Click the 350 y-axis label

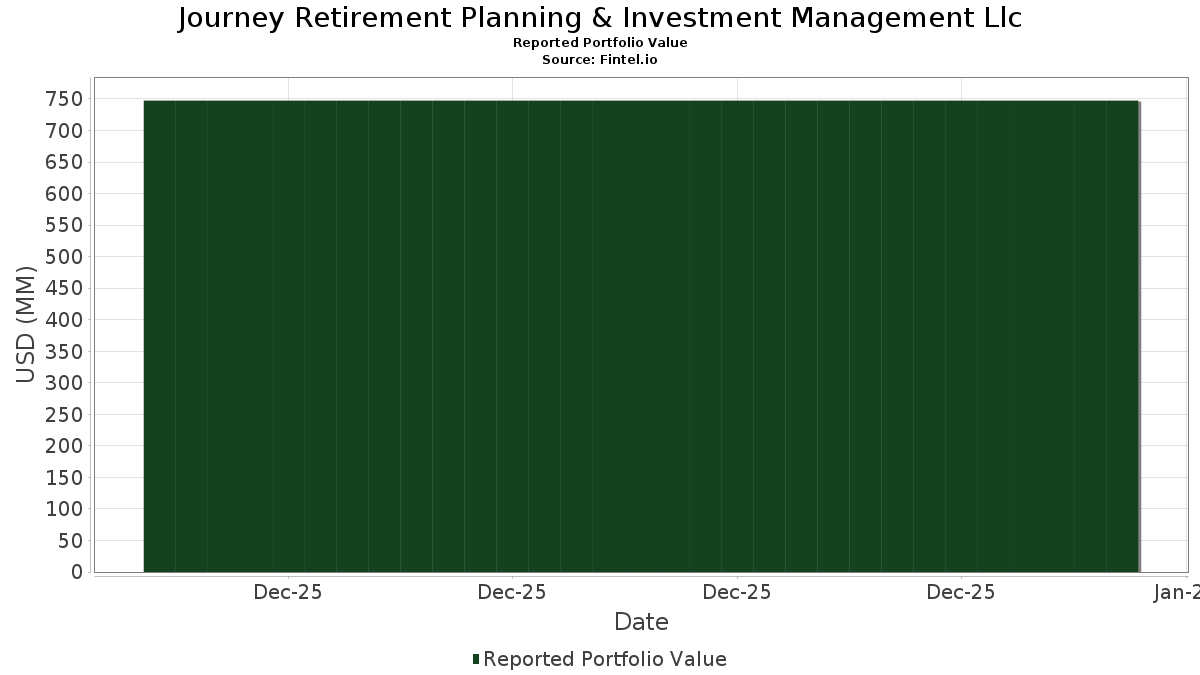coord(63,352)
